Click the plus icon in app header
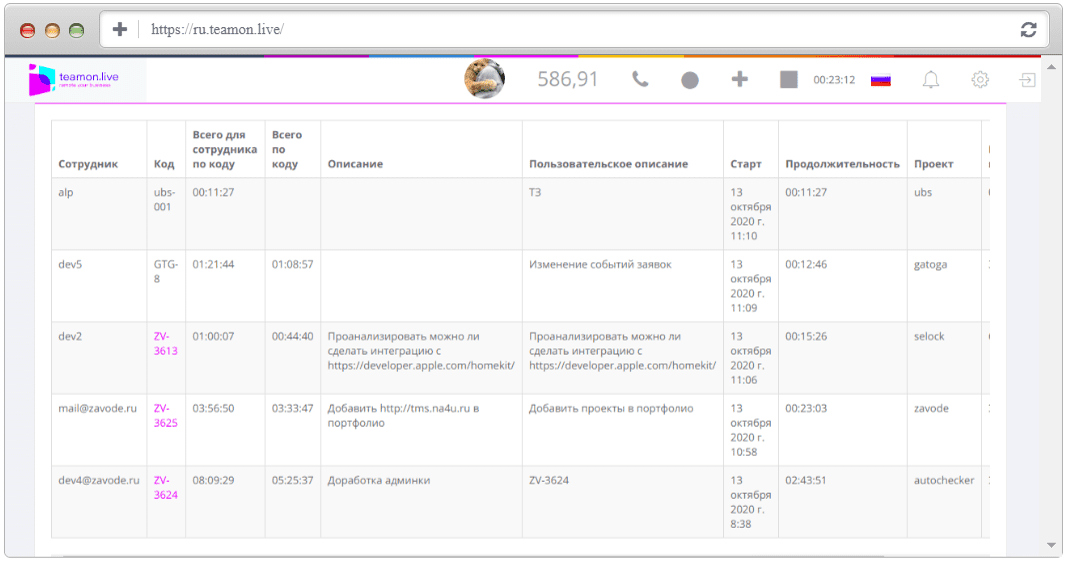1067x561 pixels. [x=740, y=80]
